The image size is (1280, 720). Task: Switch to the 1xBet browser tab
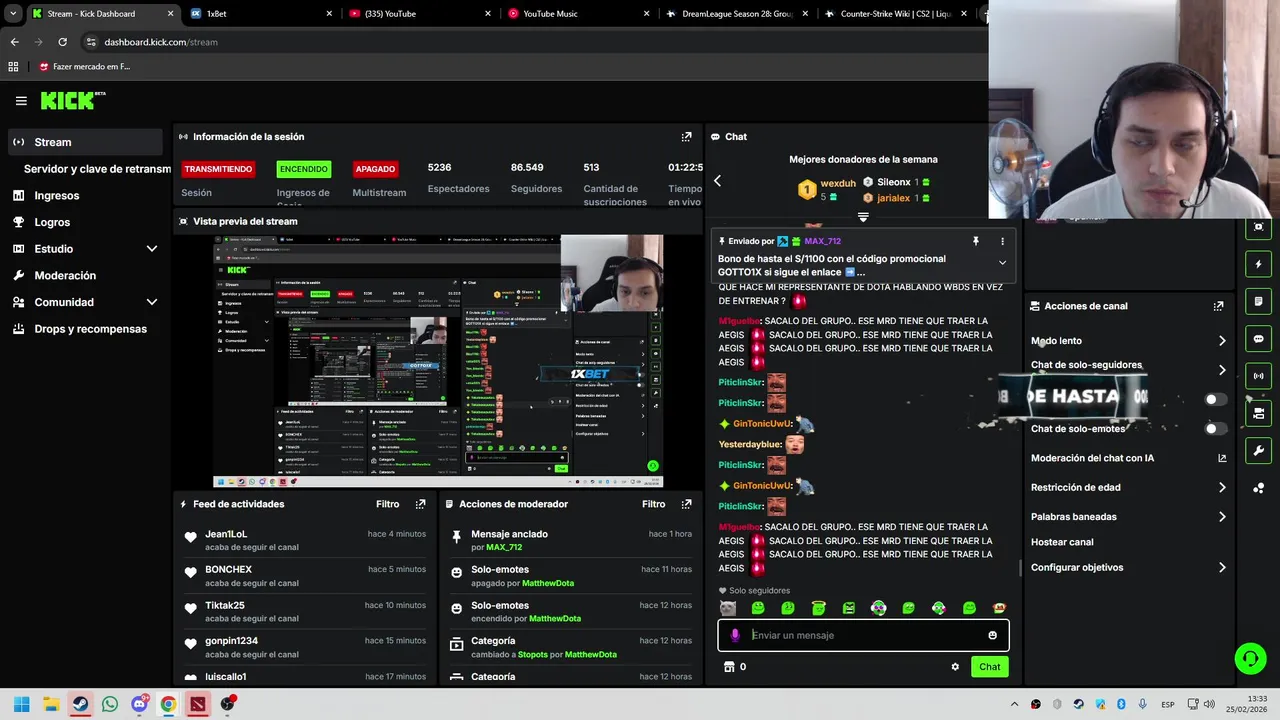pyautogui.click(x=260, y=14)
